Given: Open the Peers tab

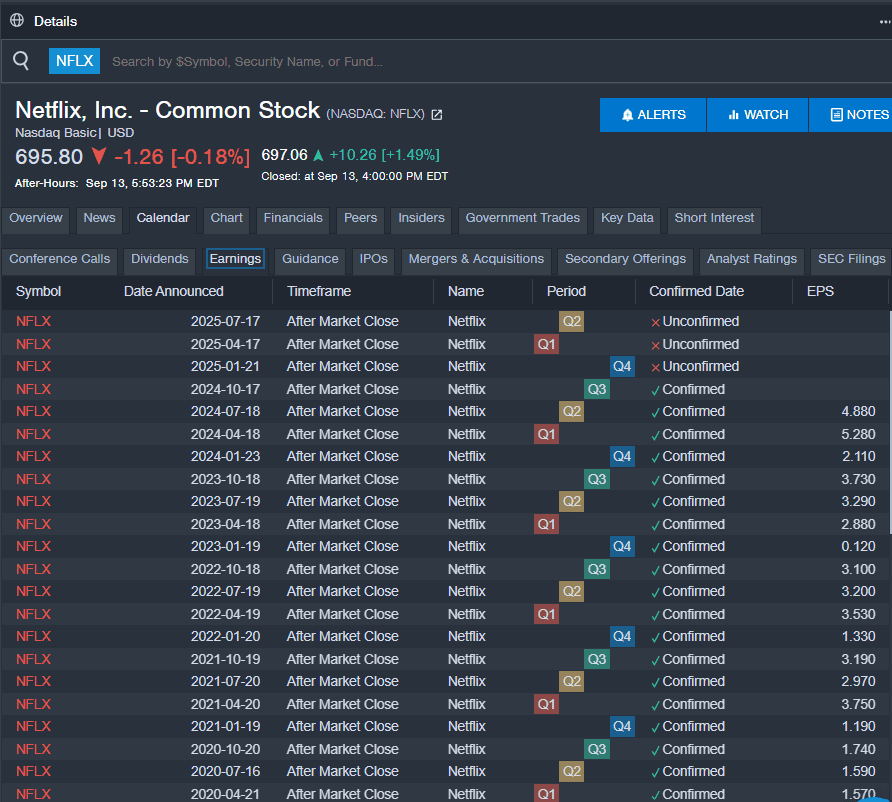Looking at the screenshot, I should (361, 218).
